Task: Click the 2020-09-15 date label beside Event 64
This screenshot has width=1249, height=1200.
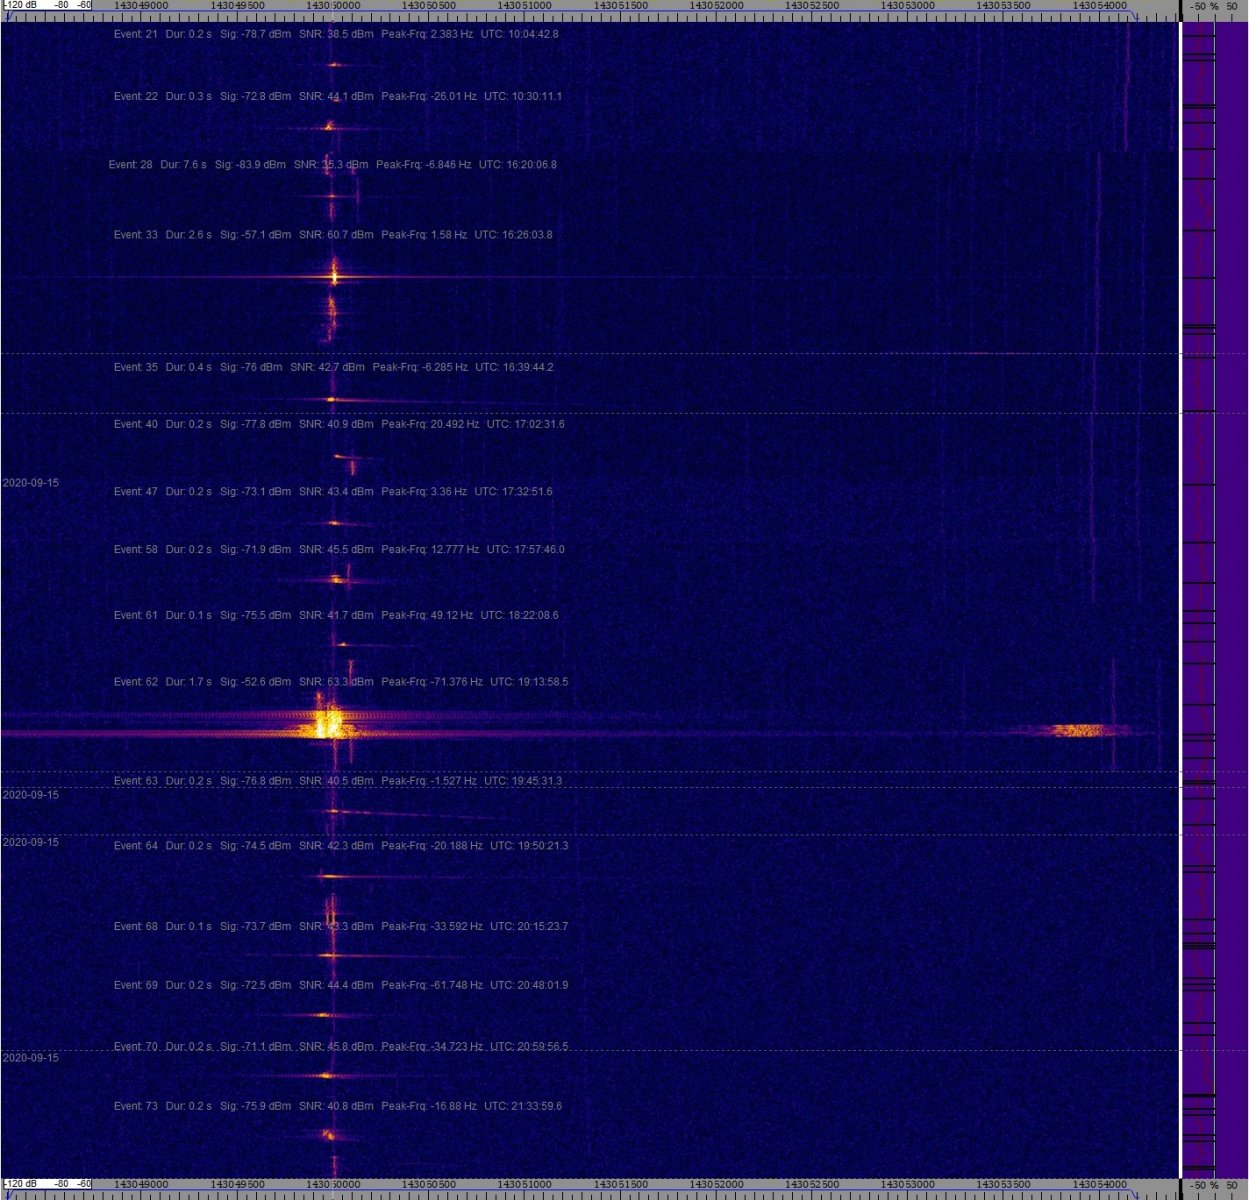Action: (x=31, y=842)
